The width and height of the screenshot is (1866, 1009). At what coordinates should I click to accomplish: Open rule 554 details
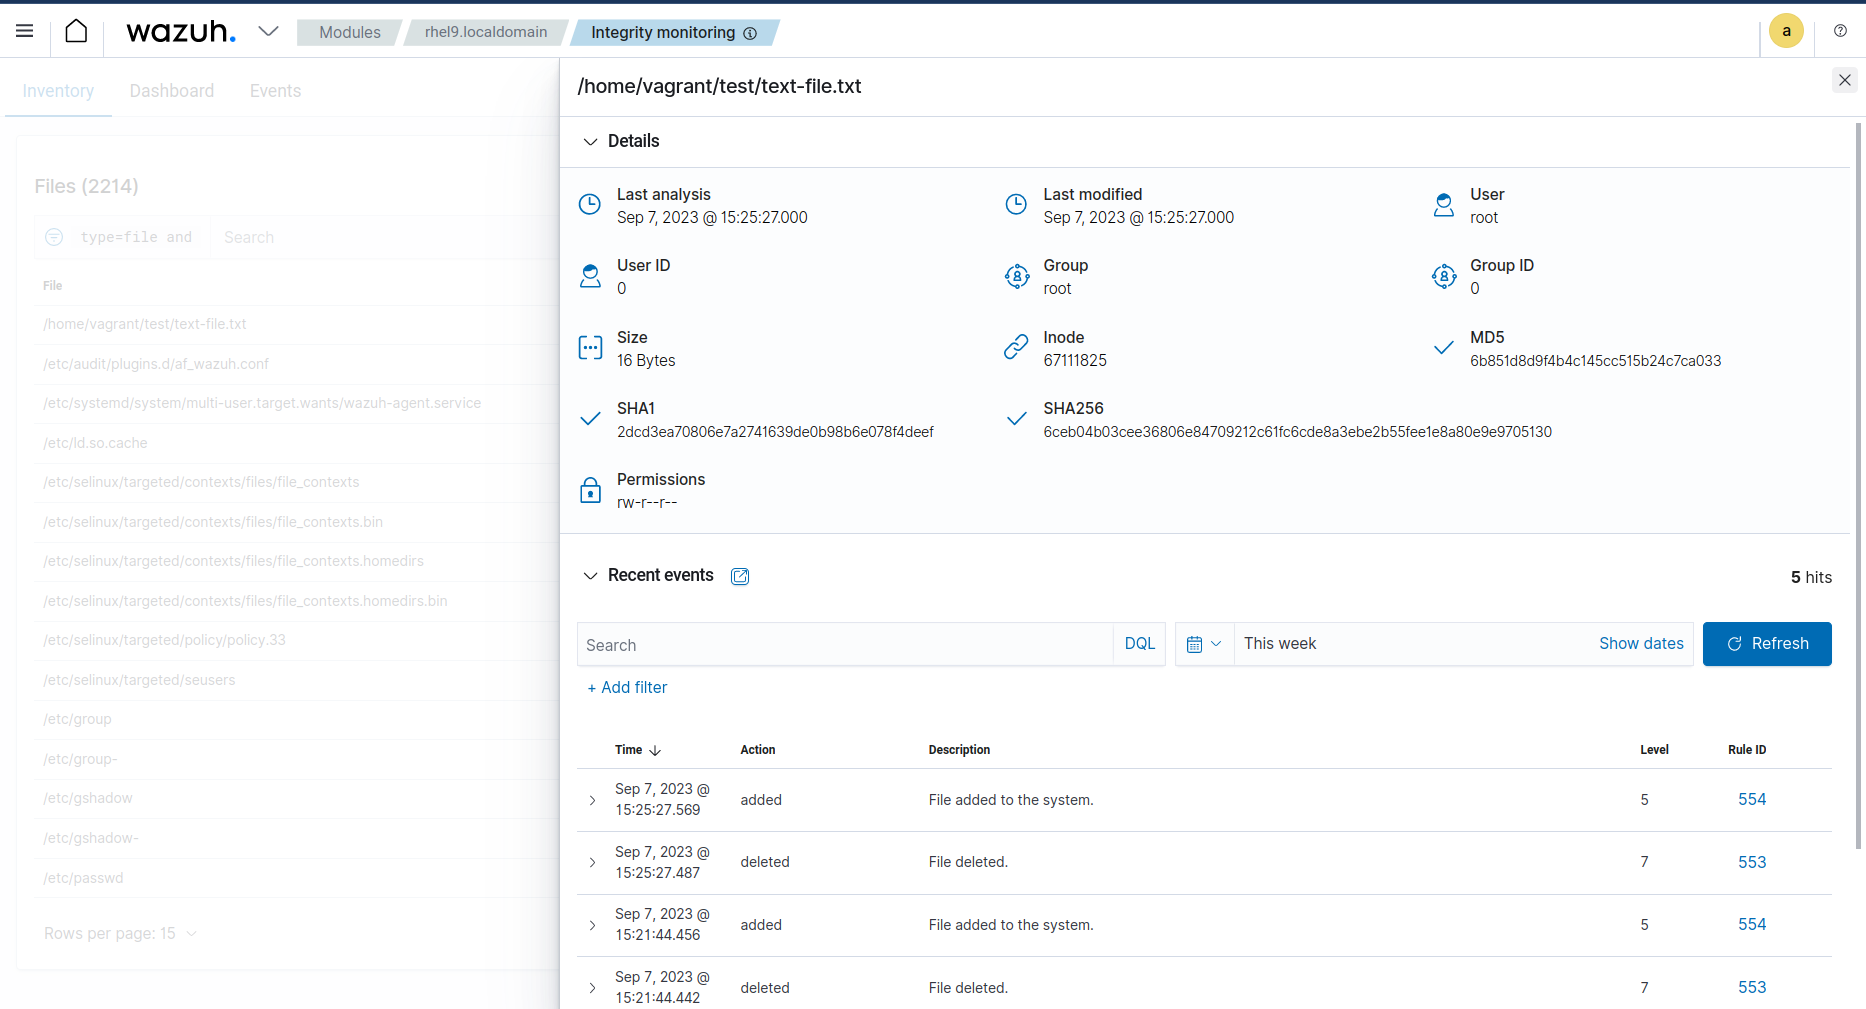coord(1751,799)
